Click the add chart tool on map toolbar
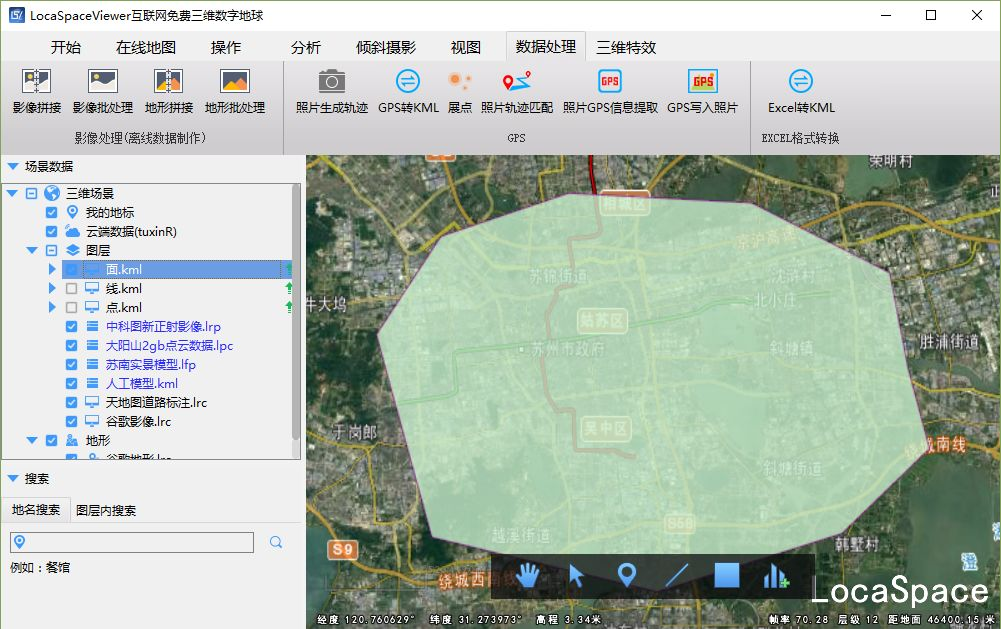The height and width of the screenshot is (629, 1001). [776, 575]
